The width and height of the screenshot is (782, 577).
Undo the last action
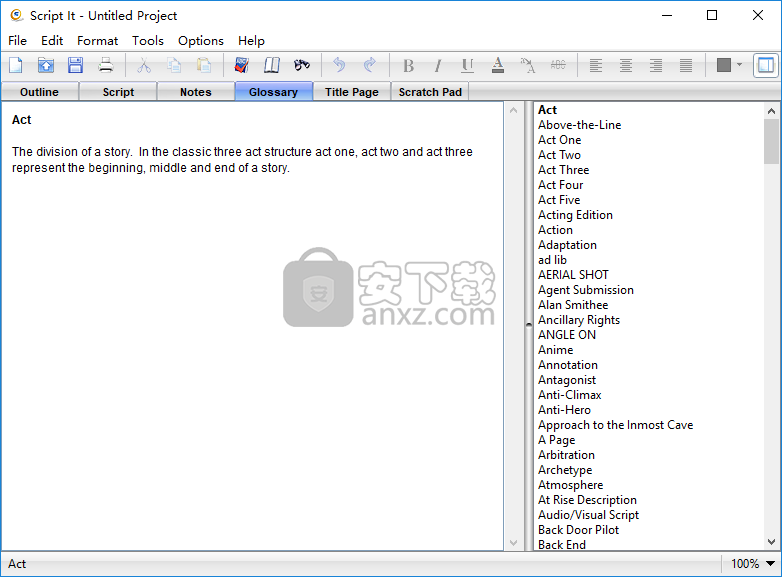point(339,65)
